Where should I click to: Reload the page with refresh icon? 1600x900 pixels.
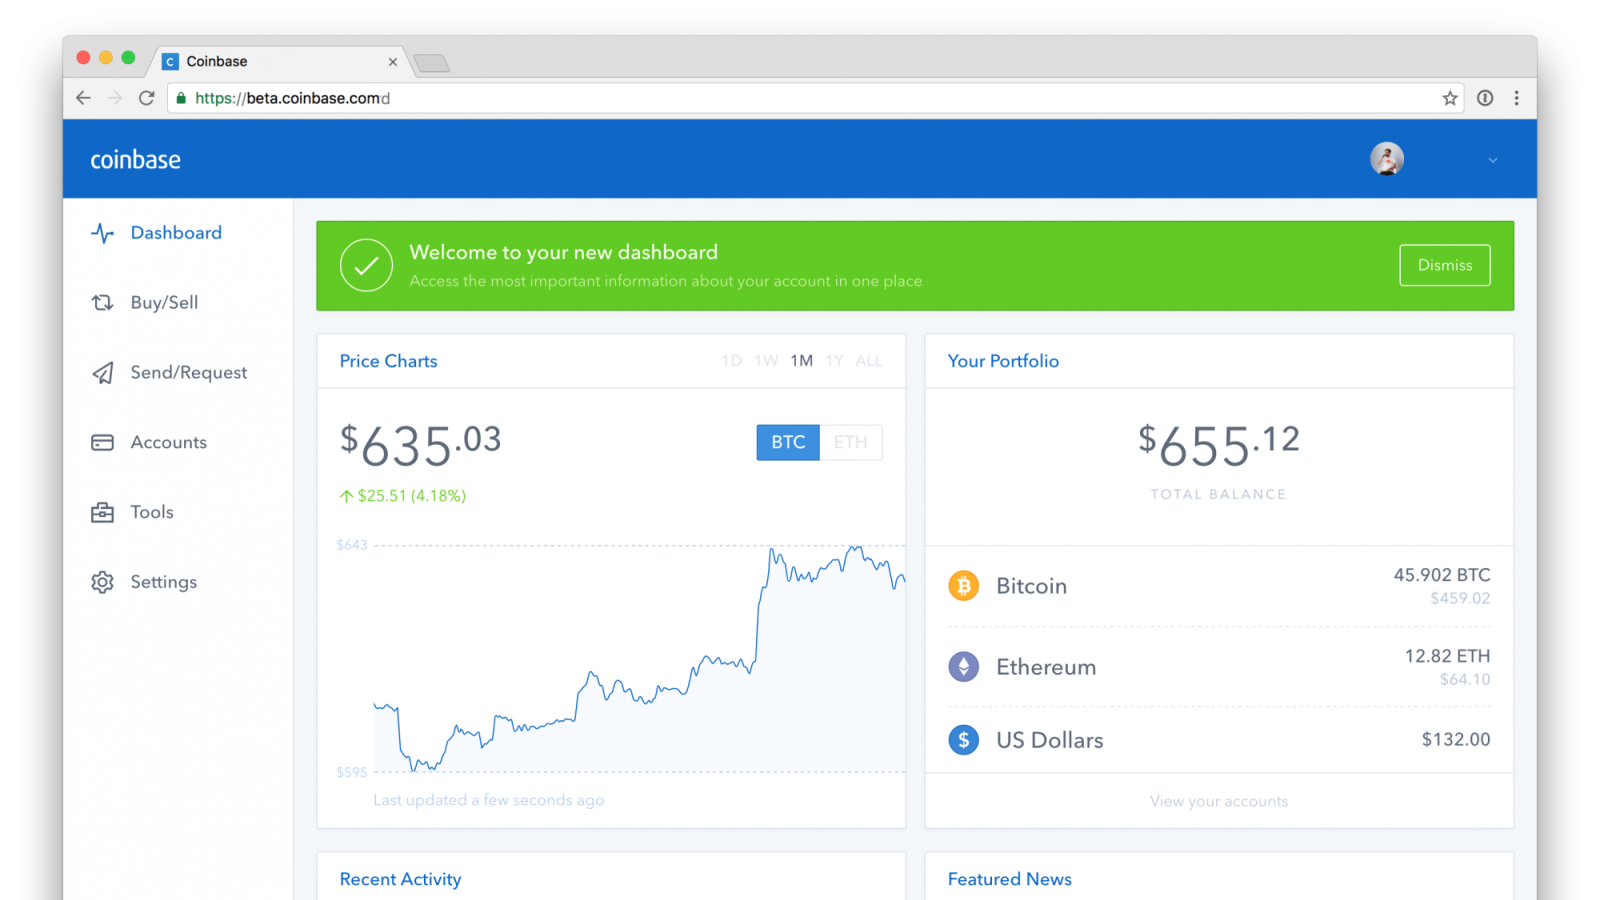[x=147, y=98]
